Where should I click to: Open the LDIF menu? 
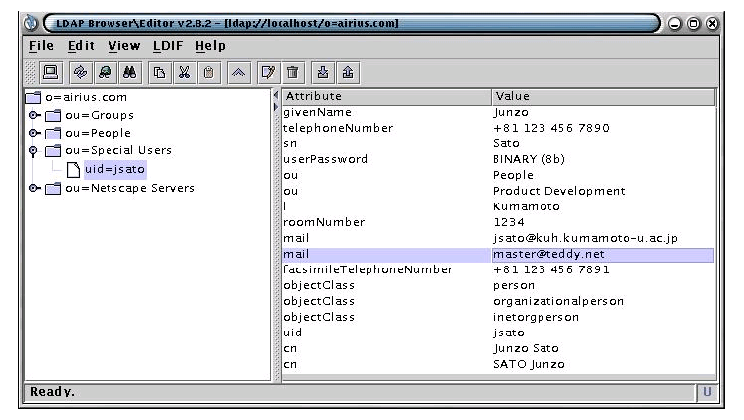(x=168, y=46)
